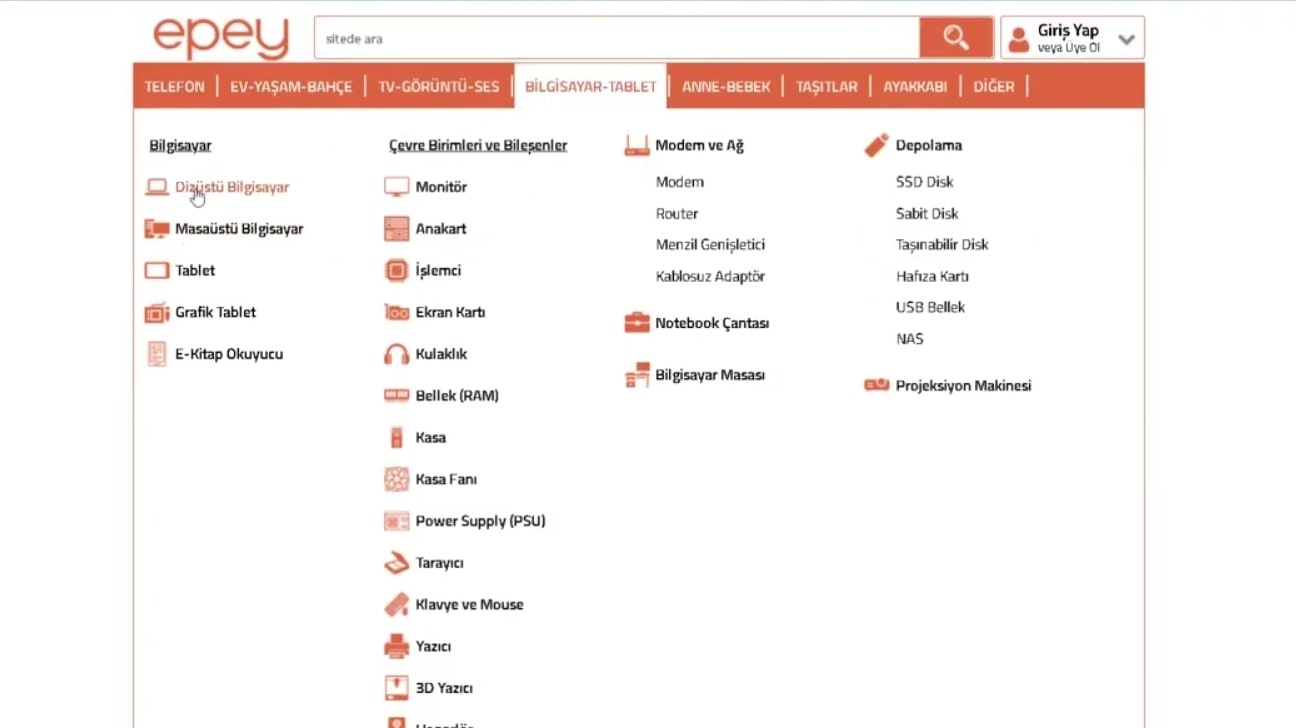Viewport: 1296px width, 728px height.
Task: Open the SSD Disk link
Action: point(924,182)
